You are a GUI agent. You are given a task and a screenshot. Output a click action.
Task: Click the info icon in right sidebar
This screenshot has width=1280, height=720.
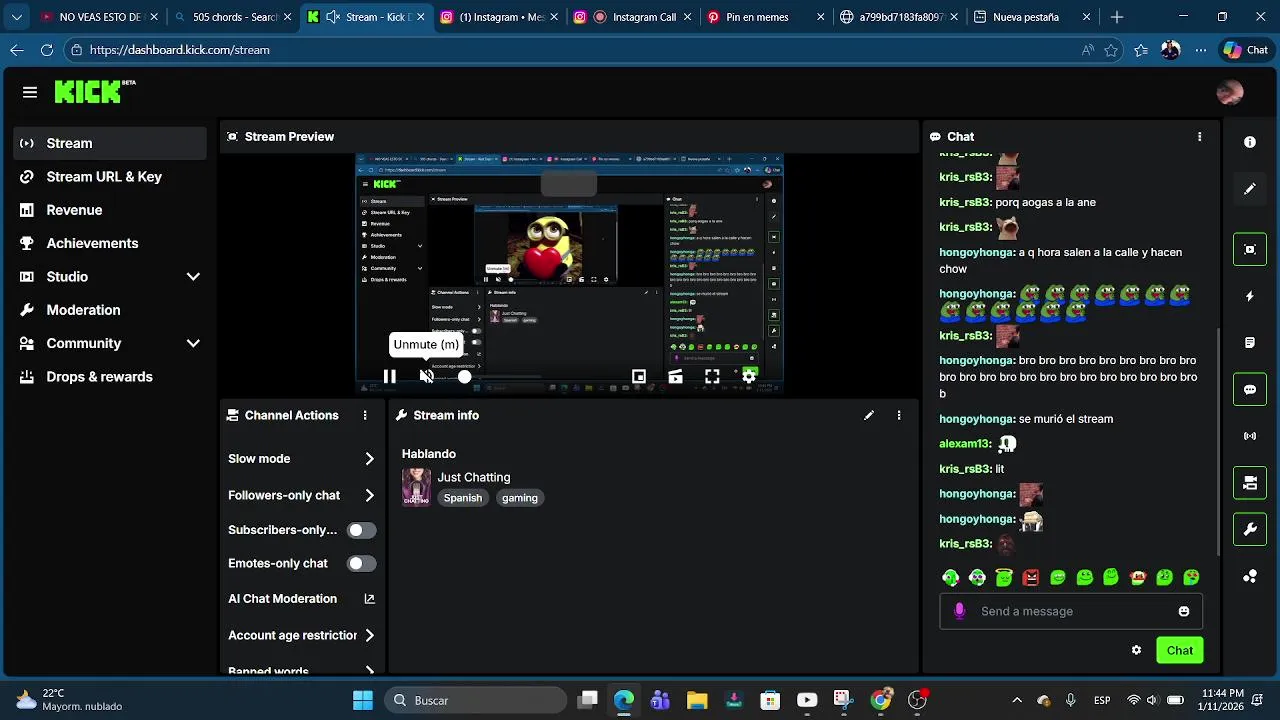pos(1250,142)
